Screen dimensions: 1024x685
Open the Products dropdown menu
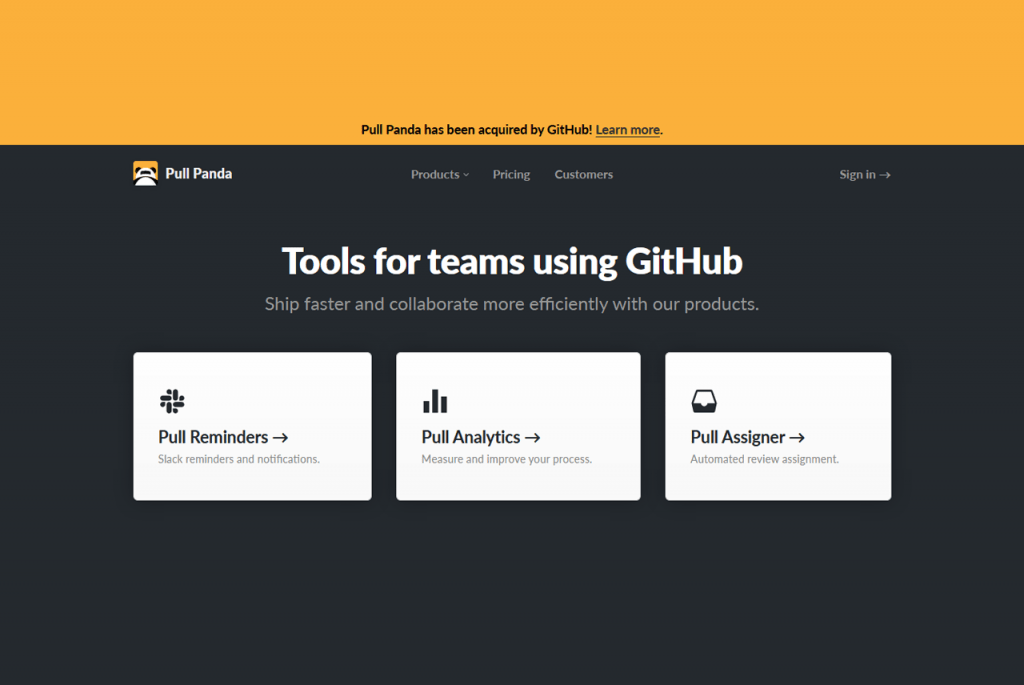tap(435, 174)
